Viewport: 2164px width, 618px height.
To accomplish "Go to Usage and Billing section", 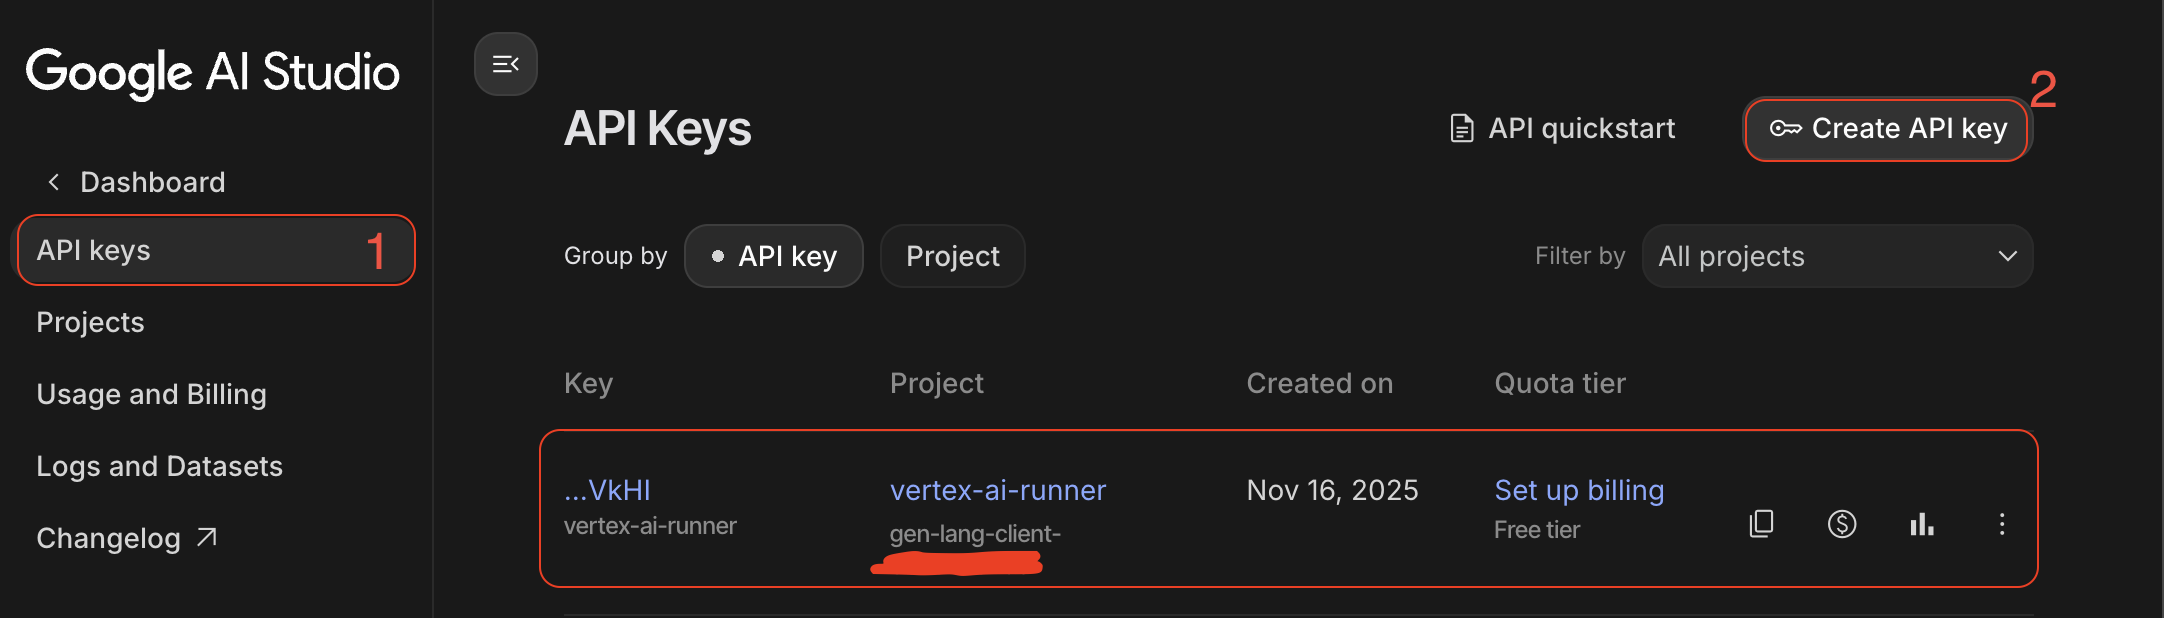I will coord(151,394).
